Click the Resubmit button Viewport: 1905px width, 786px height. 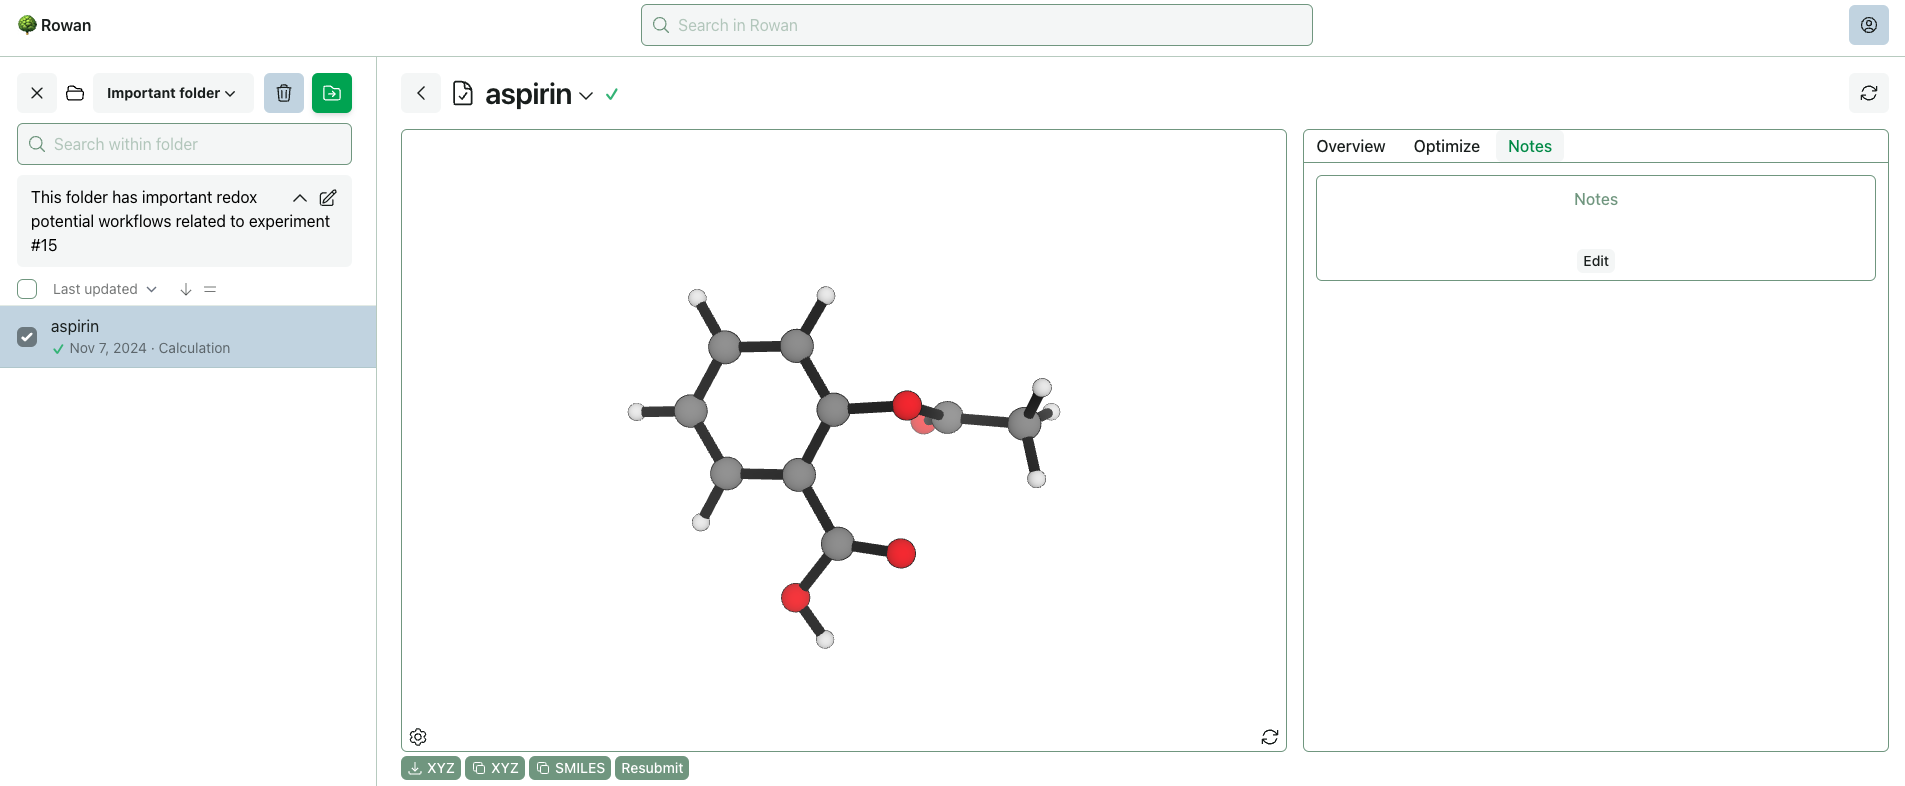pyautogui.click(x=652, y=768)
